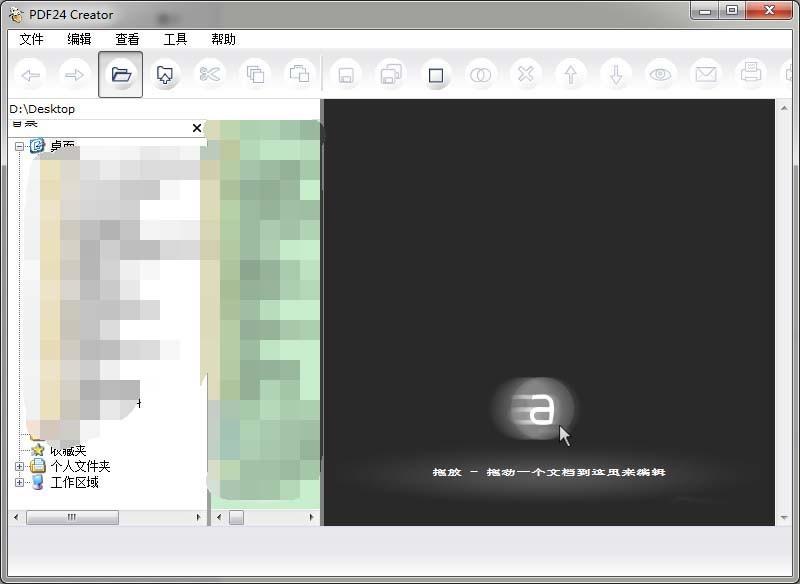800x584 pixels.
Task: Click the paste pages icon
Action: (x=301, y=74)
